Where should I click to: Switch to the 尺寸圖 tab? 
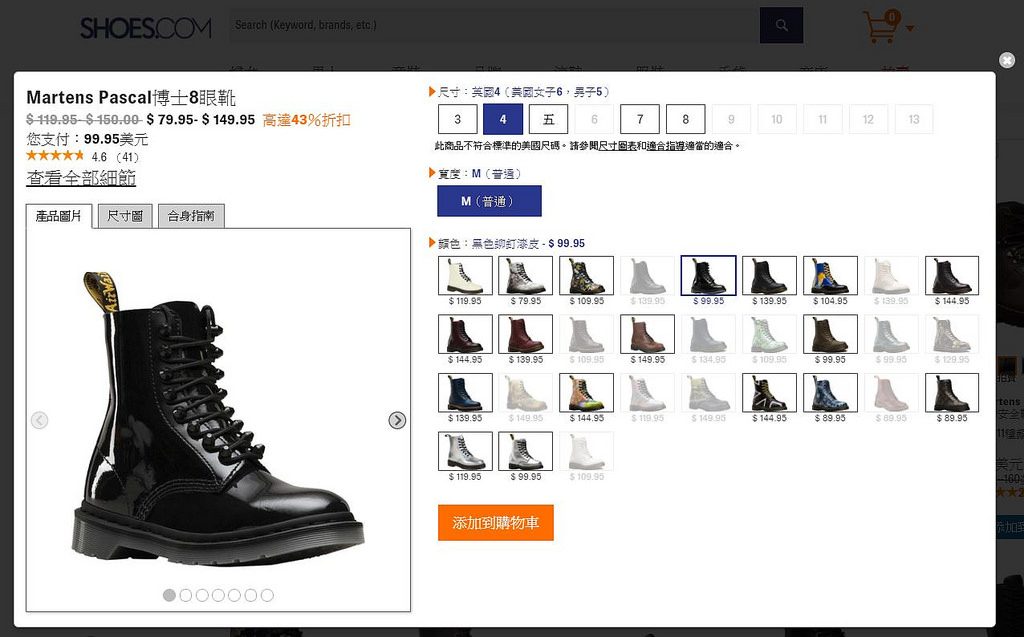coord(125,216)
